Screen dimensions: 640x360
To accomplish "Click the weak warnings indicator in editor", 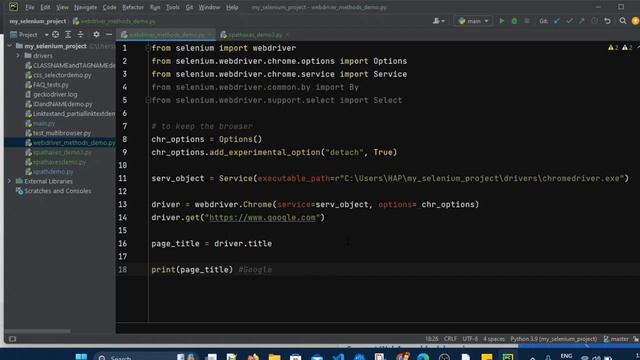I will (627, 48).
